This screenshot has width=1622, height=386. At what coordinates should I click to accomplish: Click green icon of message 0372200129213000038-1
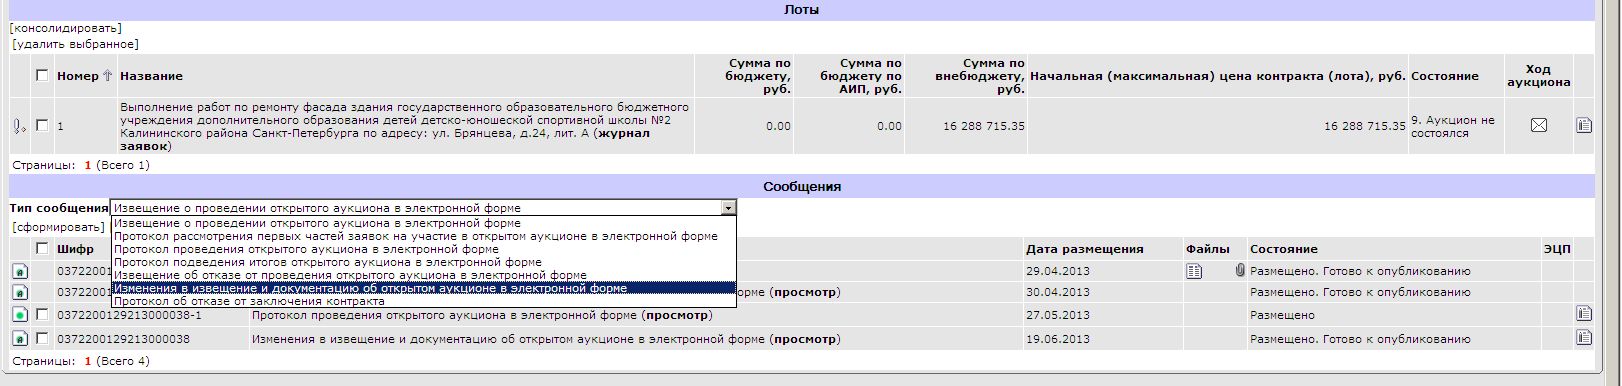tap(20, 315)
